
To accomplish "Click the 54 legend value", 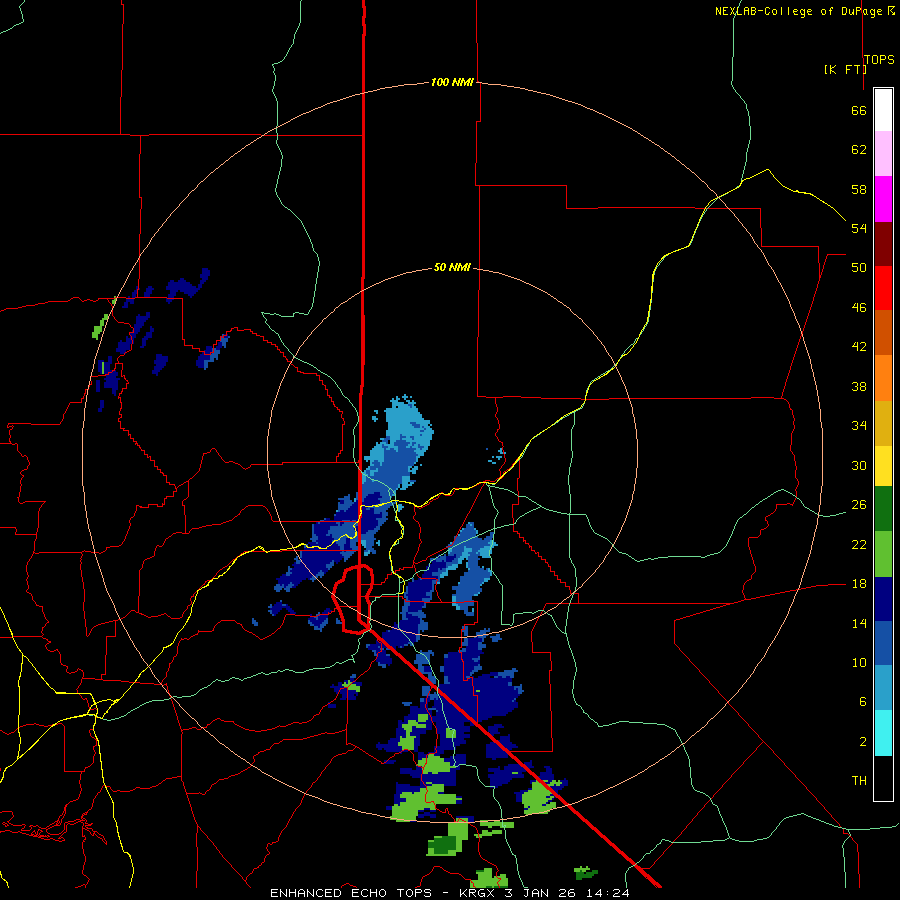I will click(x=859, y=228).
